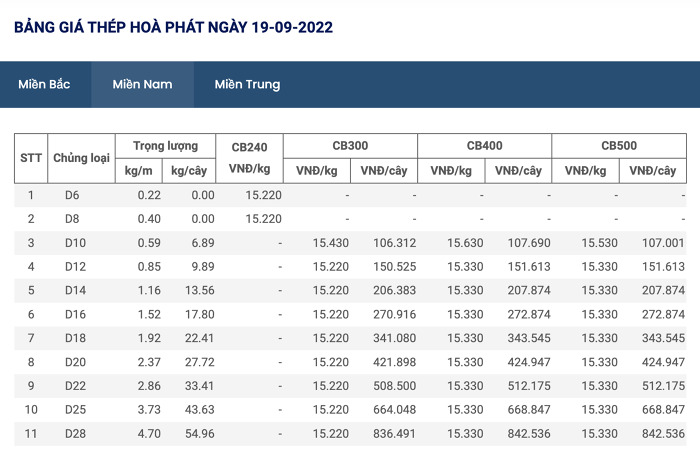Click the D25 CB400 price 668.847
Image resolution: width=700 pixels, height=461 pixels.
pos(529,410)
